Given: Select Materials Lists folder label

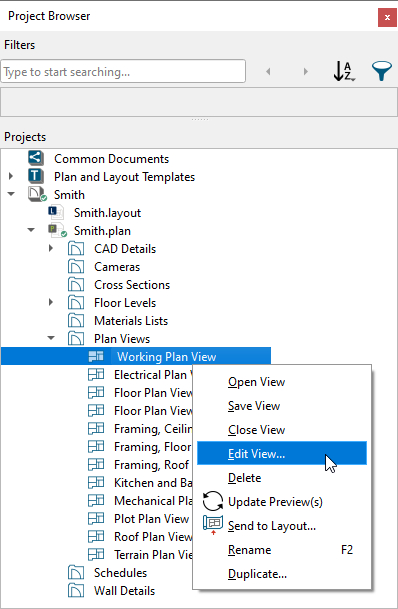Looking at the screenshot, I should [131, 321].
